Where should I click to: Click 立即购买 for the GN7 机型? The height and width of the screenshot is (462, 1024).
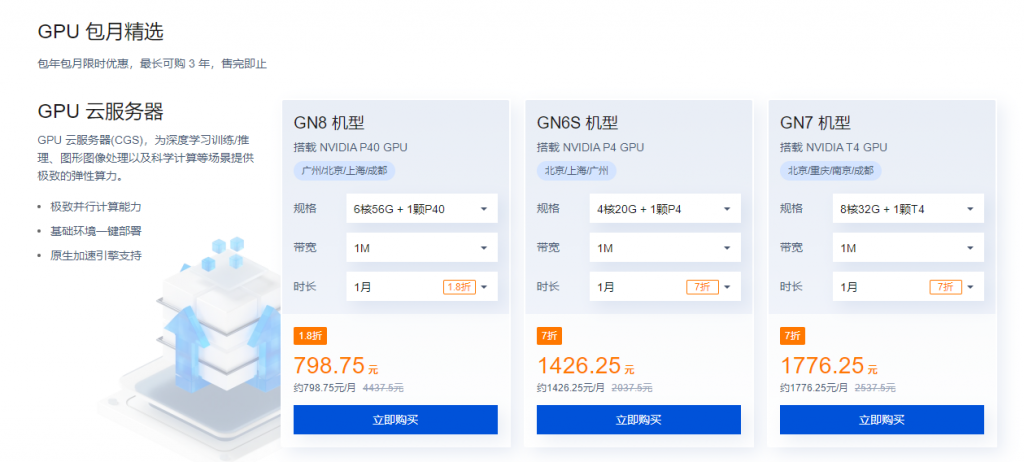(881, 420)
